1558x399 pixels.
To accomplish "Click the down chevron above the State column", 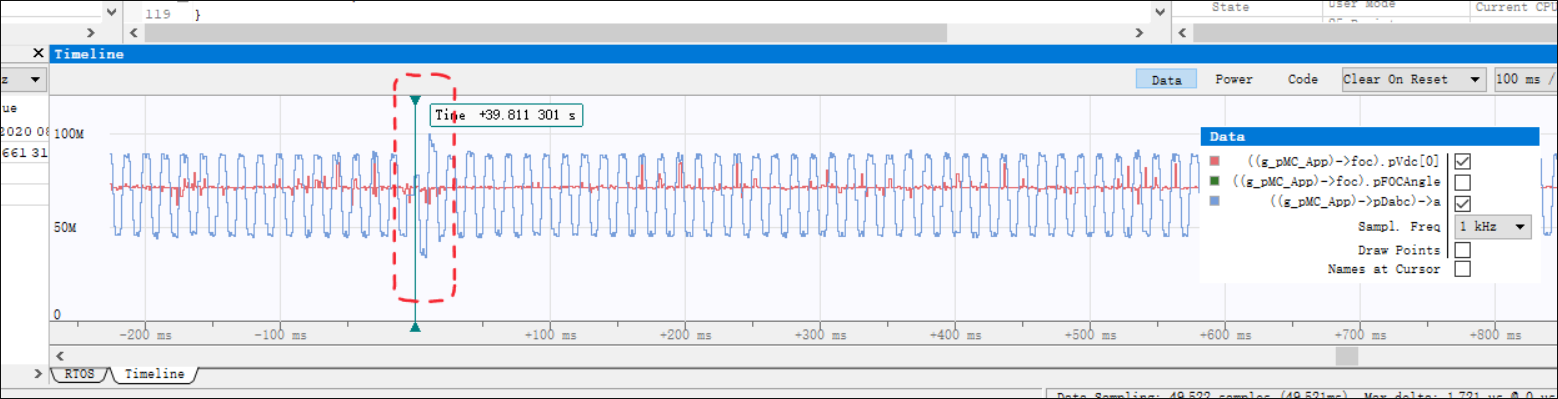I will [x=1160, y=12].
